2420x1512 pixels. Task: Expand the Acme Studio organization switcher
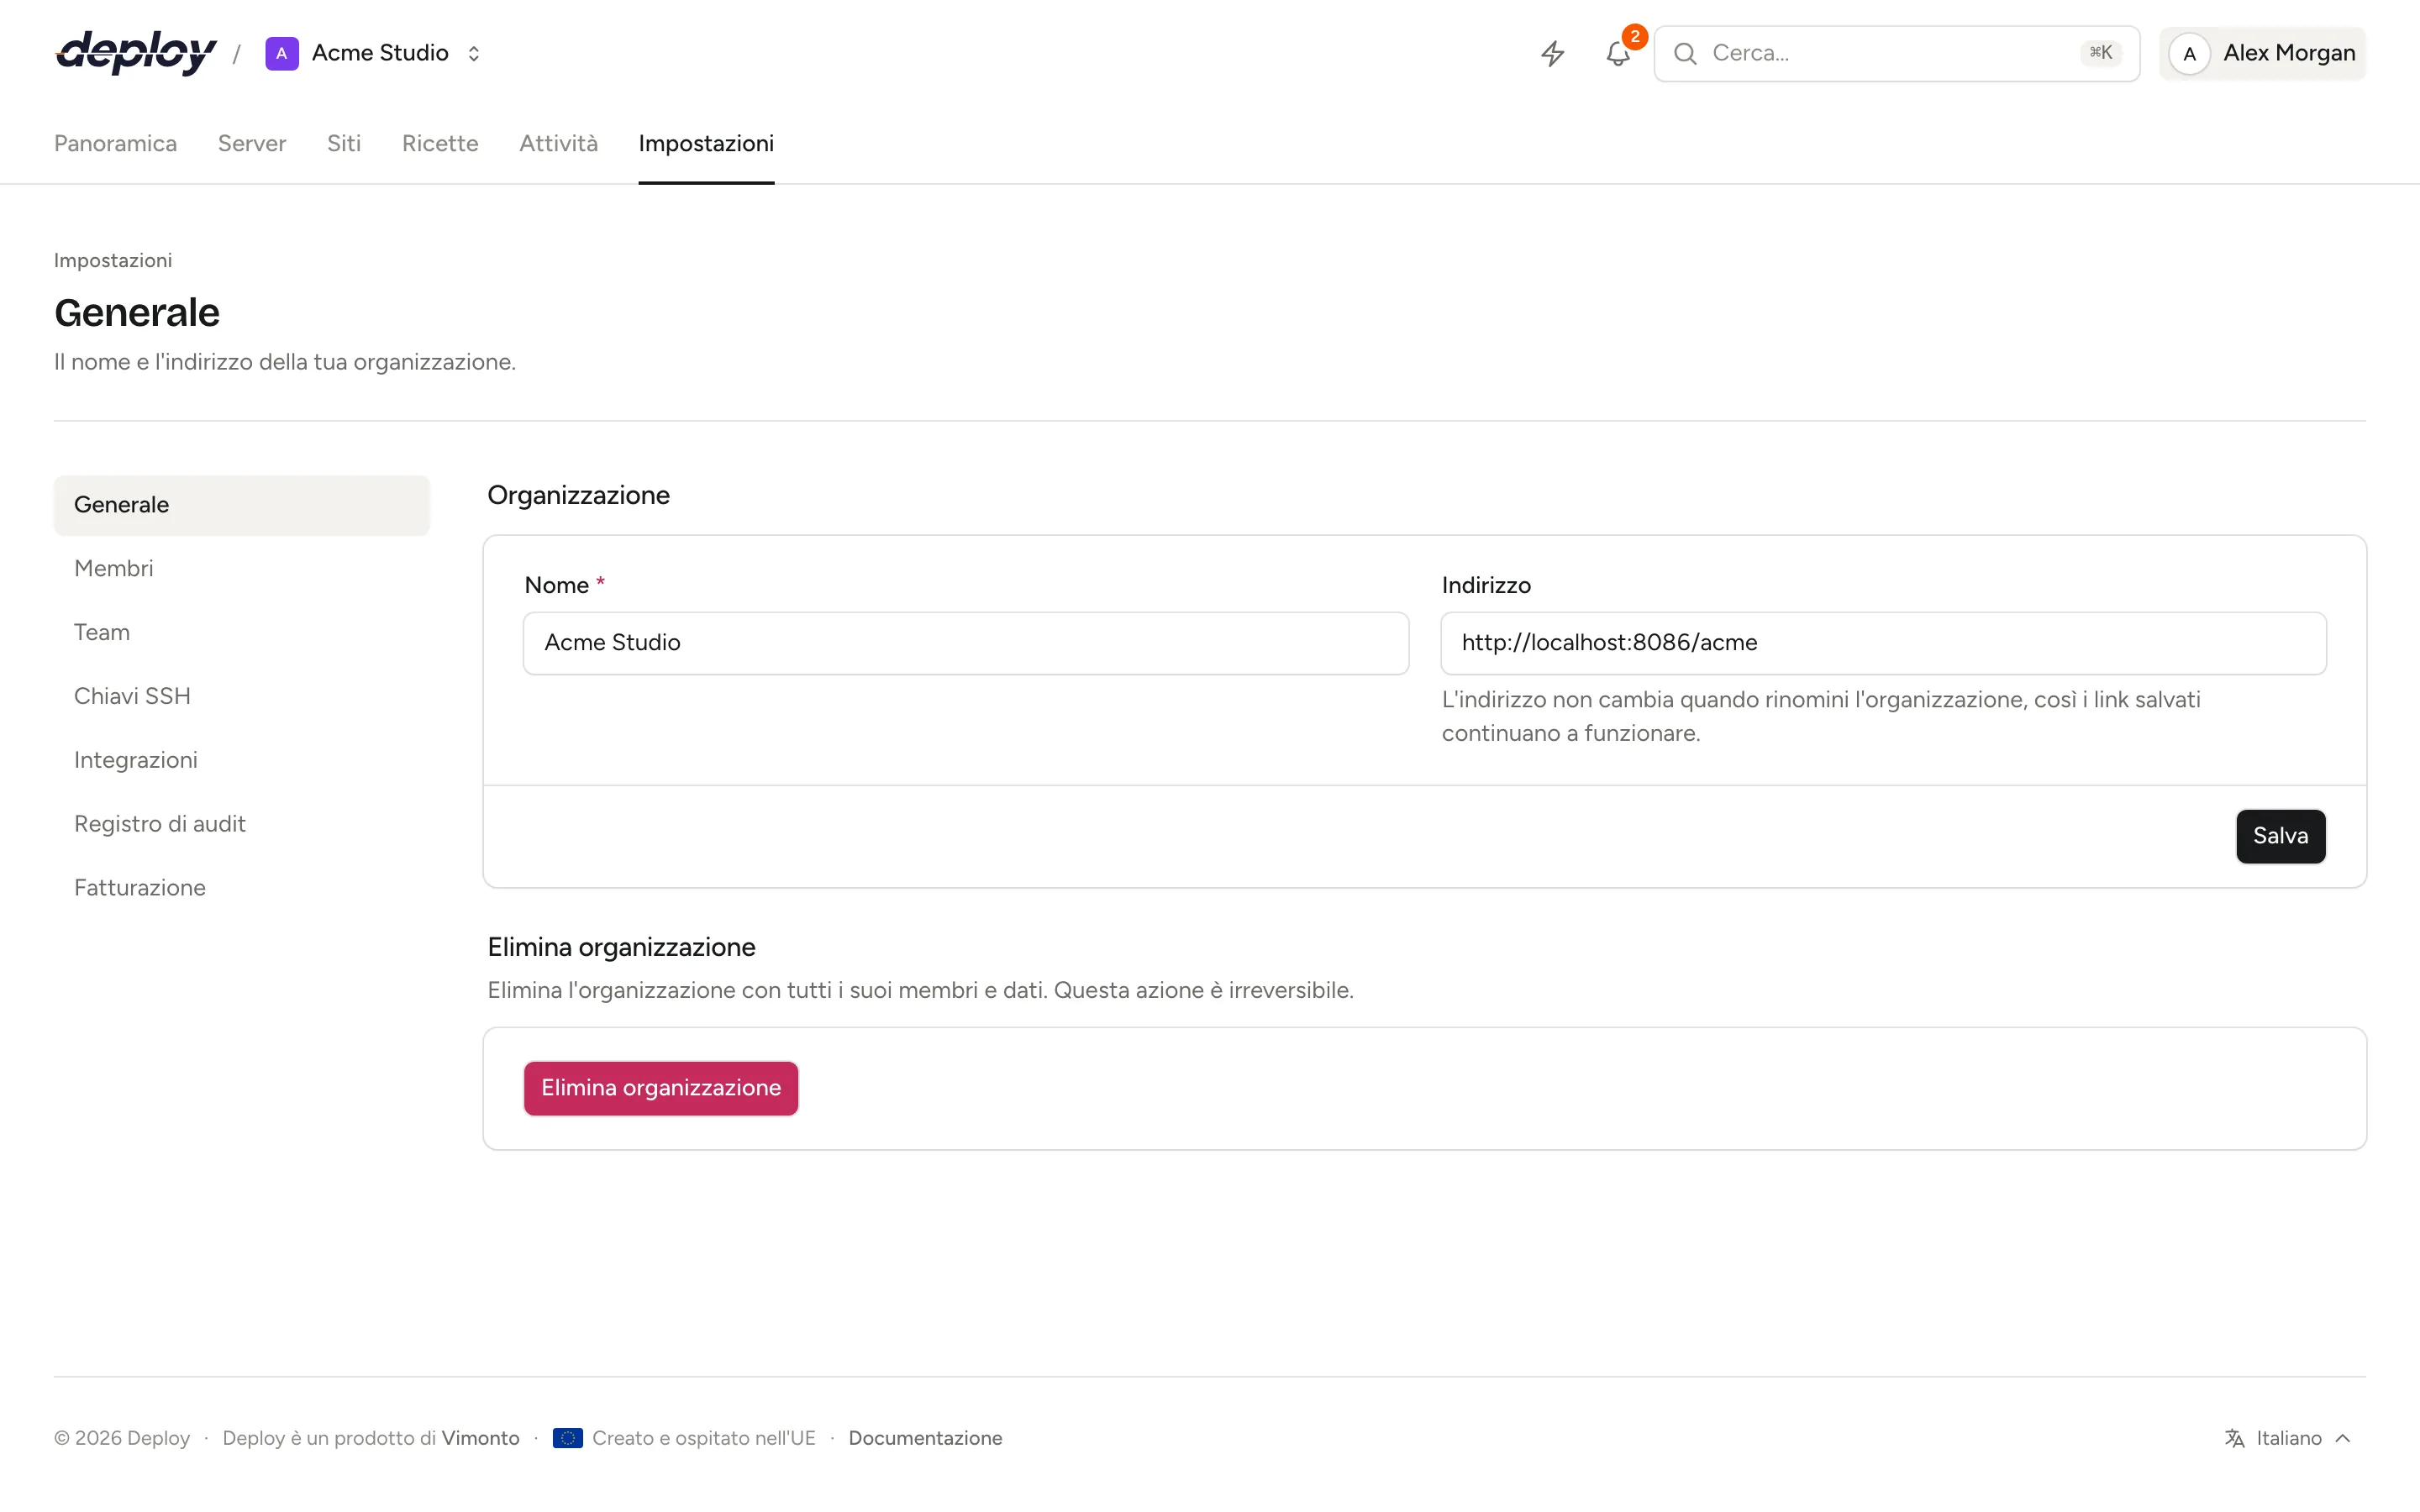[374, 53]
